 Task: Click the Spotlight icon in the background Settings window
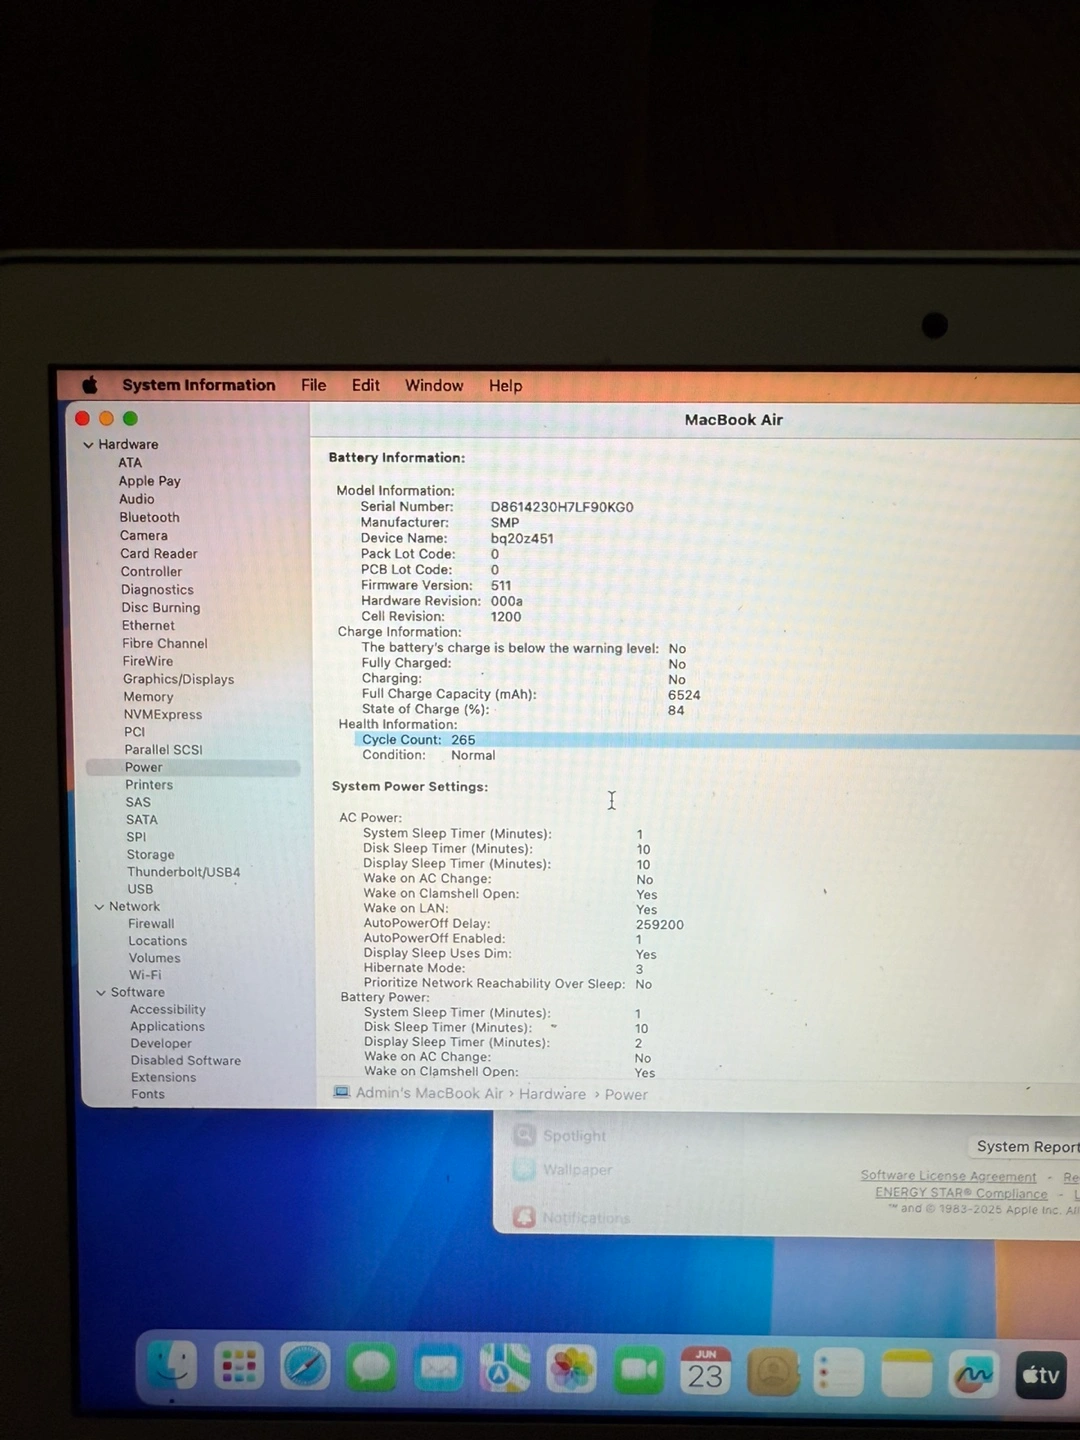coord(524,1135)
